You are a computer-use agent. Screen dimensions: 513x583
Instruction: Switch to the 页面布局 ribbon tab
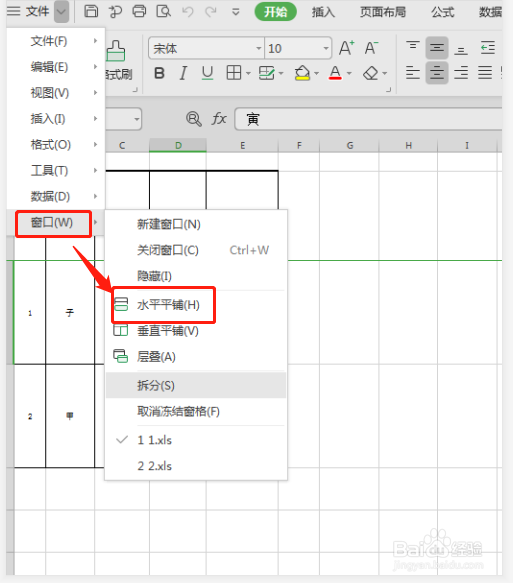pos(383,12)
